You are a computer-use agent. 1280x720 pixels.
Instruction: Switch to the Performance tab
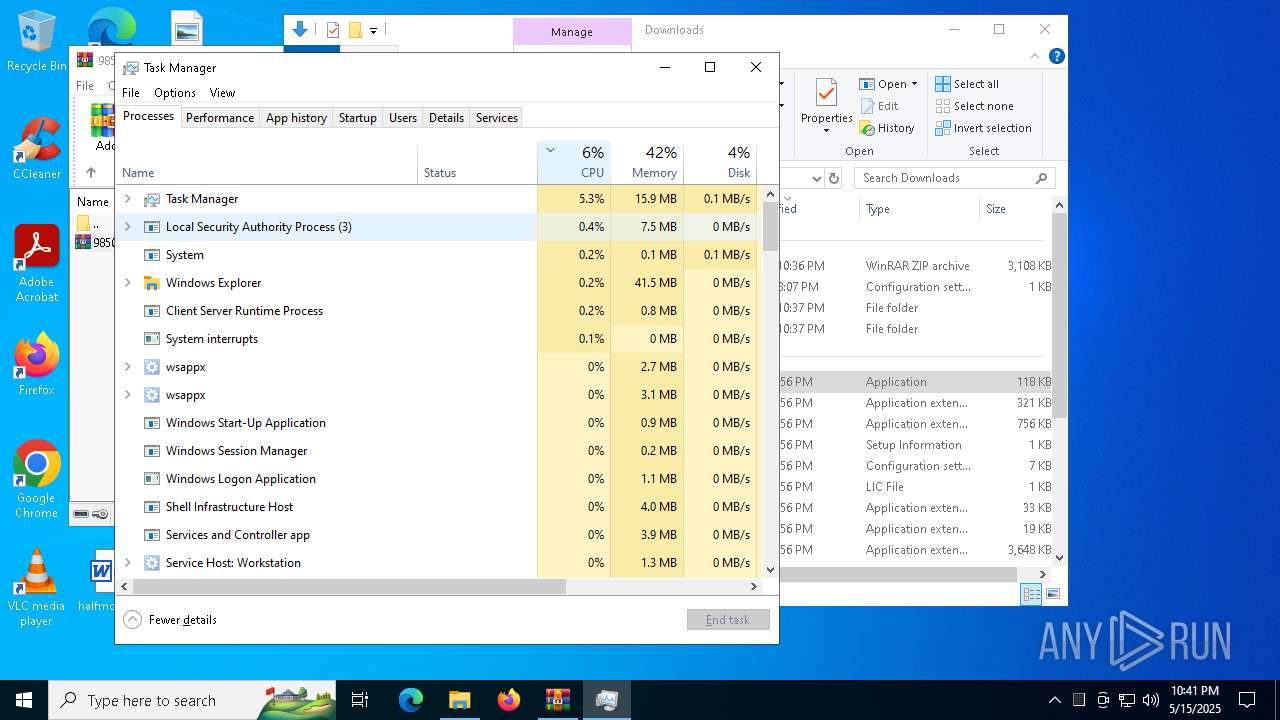220,118
